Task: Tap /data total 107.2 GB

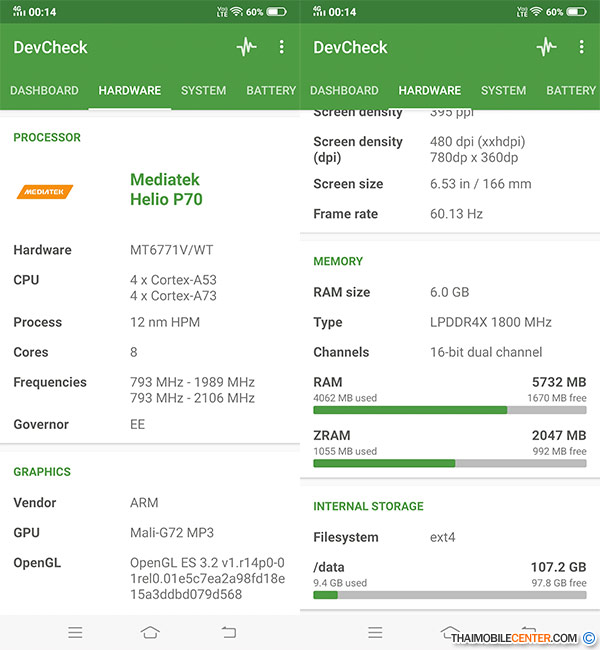Action: click(x=559, y=567)
